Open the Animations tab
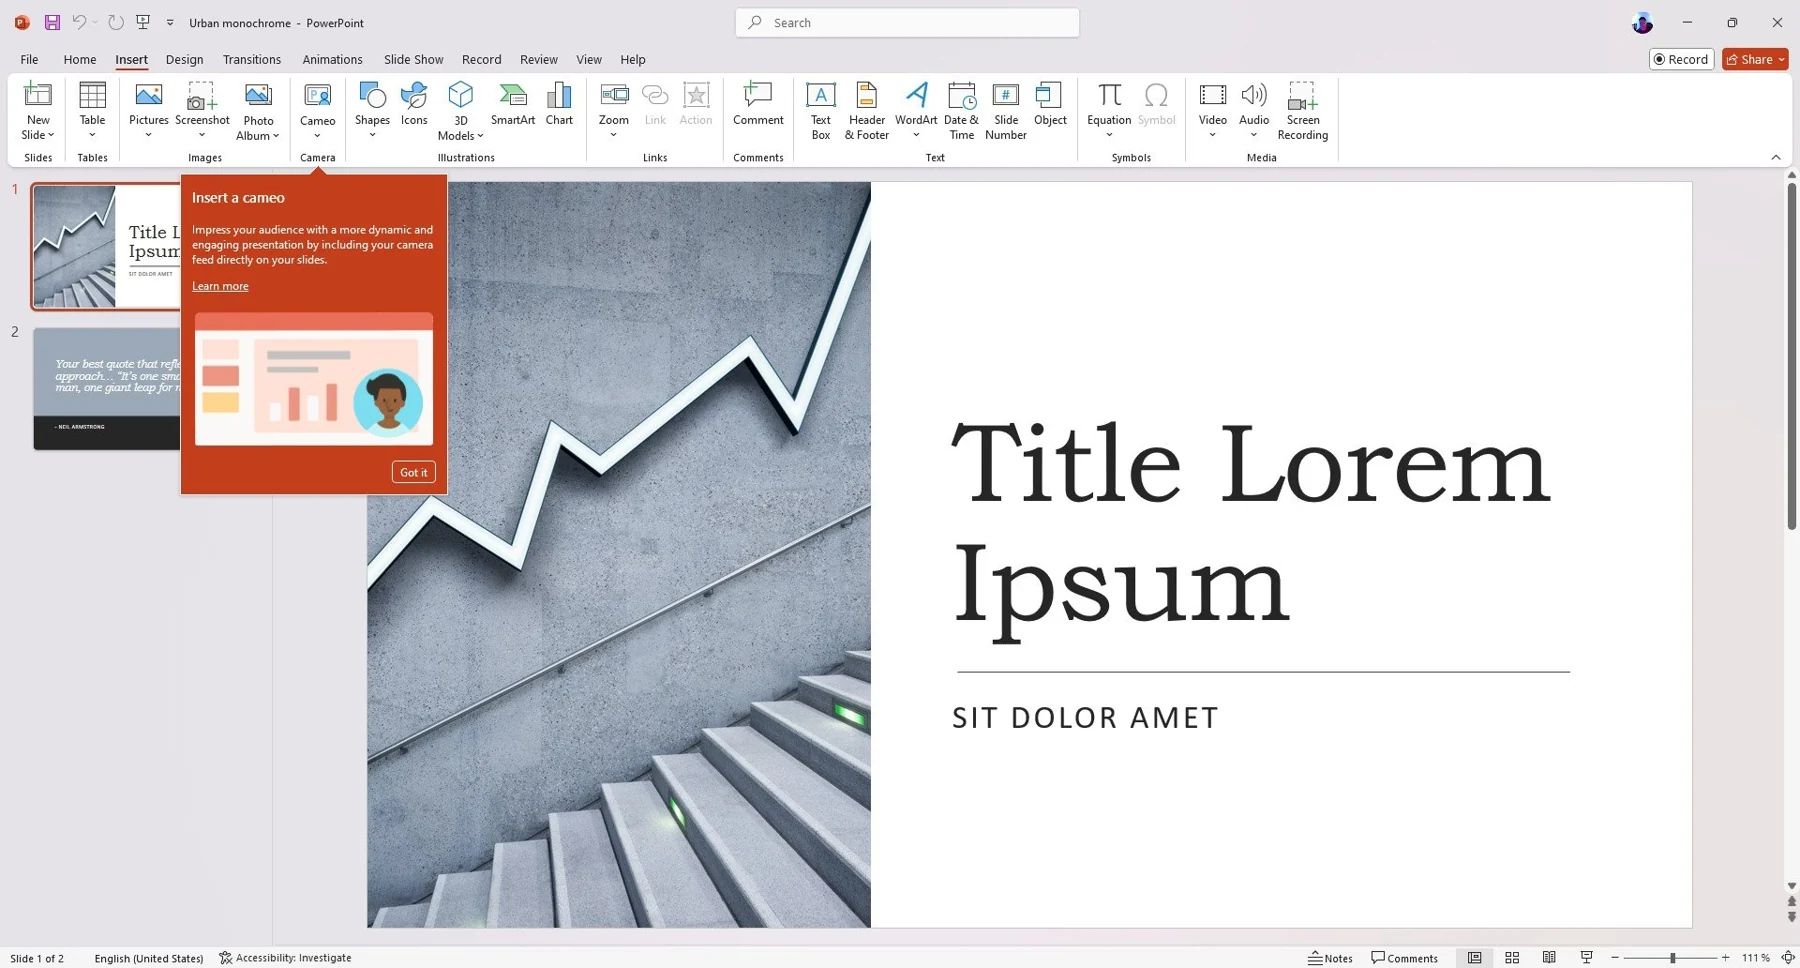The height and width of the screenshot is (968, 1800). (332, 59)
